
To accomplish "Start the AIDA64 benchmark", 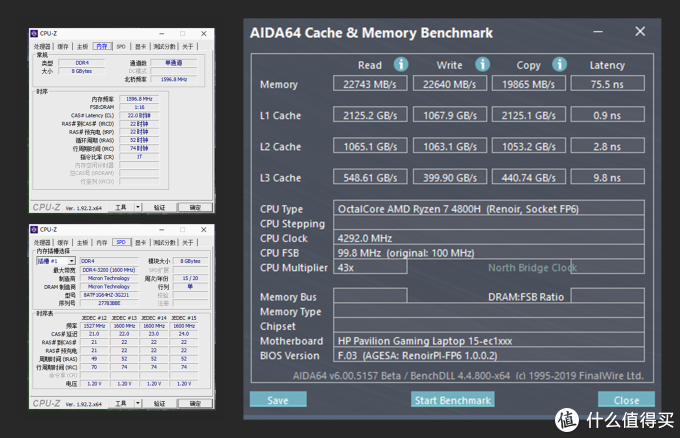I will tap(452, 399).
